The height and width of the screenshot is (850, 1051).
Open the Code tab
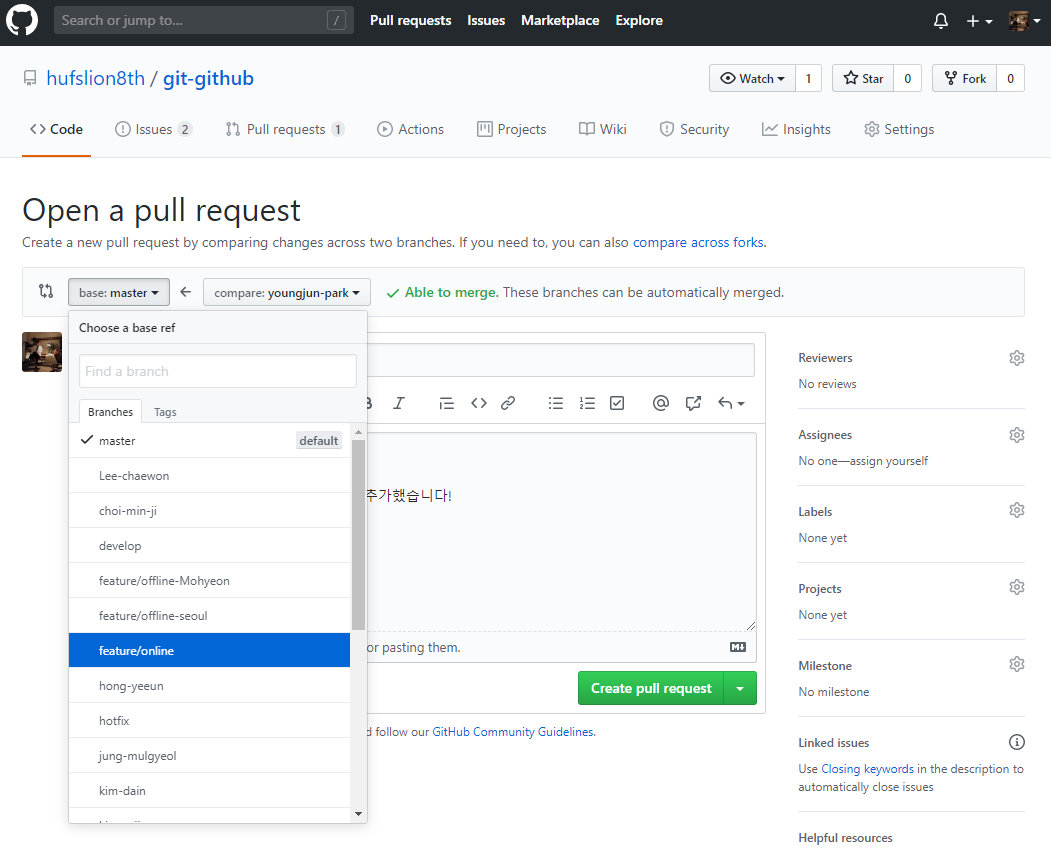[x=56, y=129]
